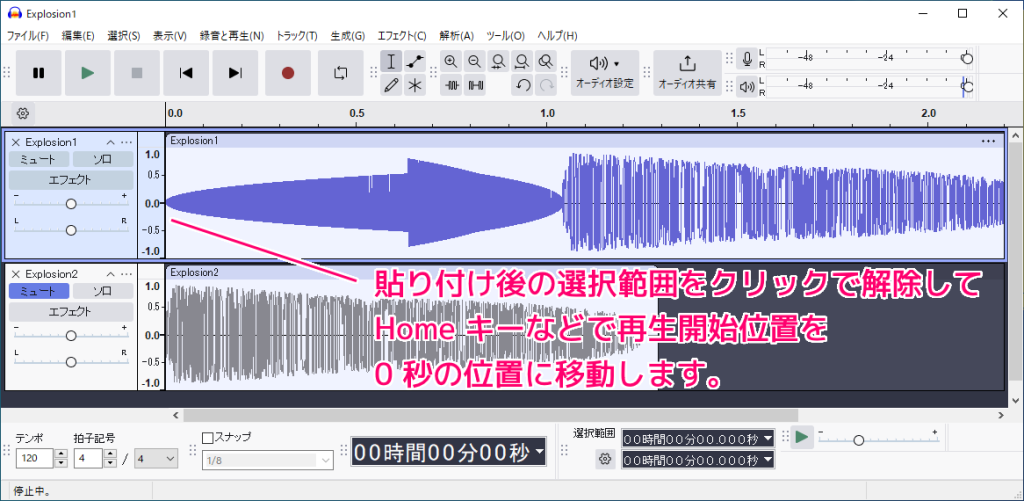Screen dimensions: 1024x501
Task: Click Fit Project to Width icon
Action: 521,62
